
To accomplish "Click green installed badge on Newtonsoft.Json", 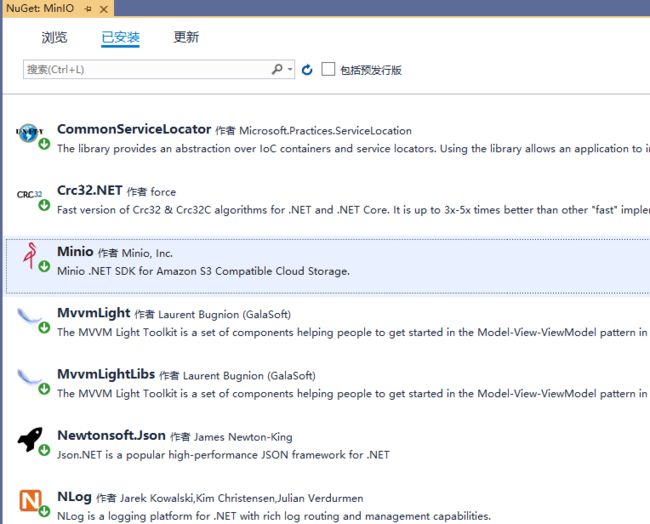I will (x=44, y=450).
